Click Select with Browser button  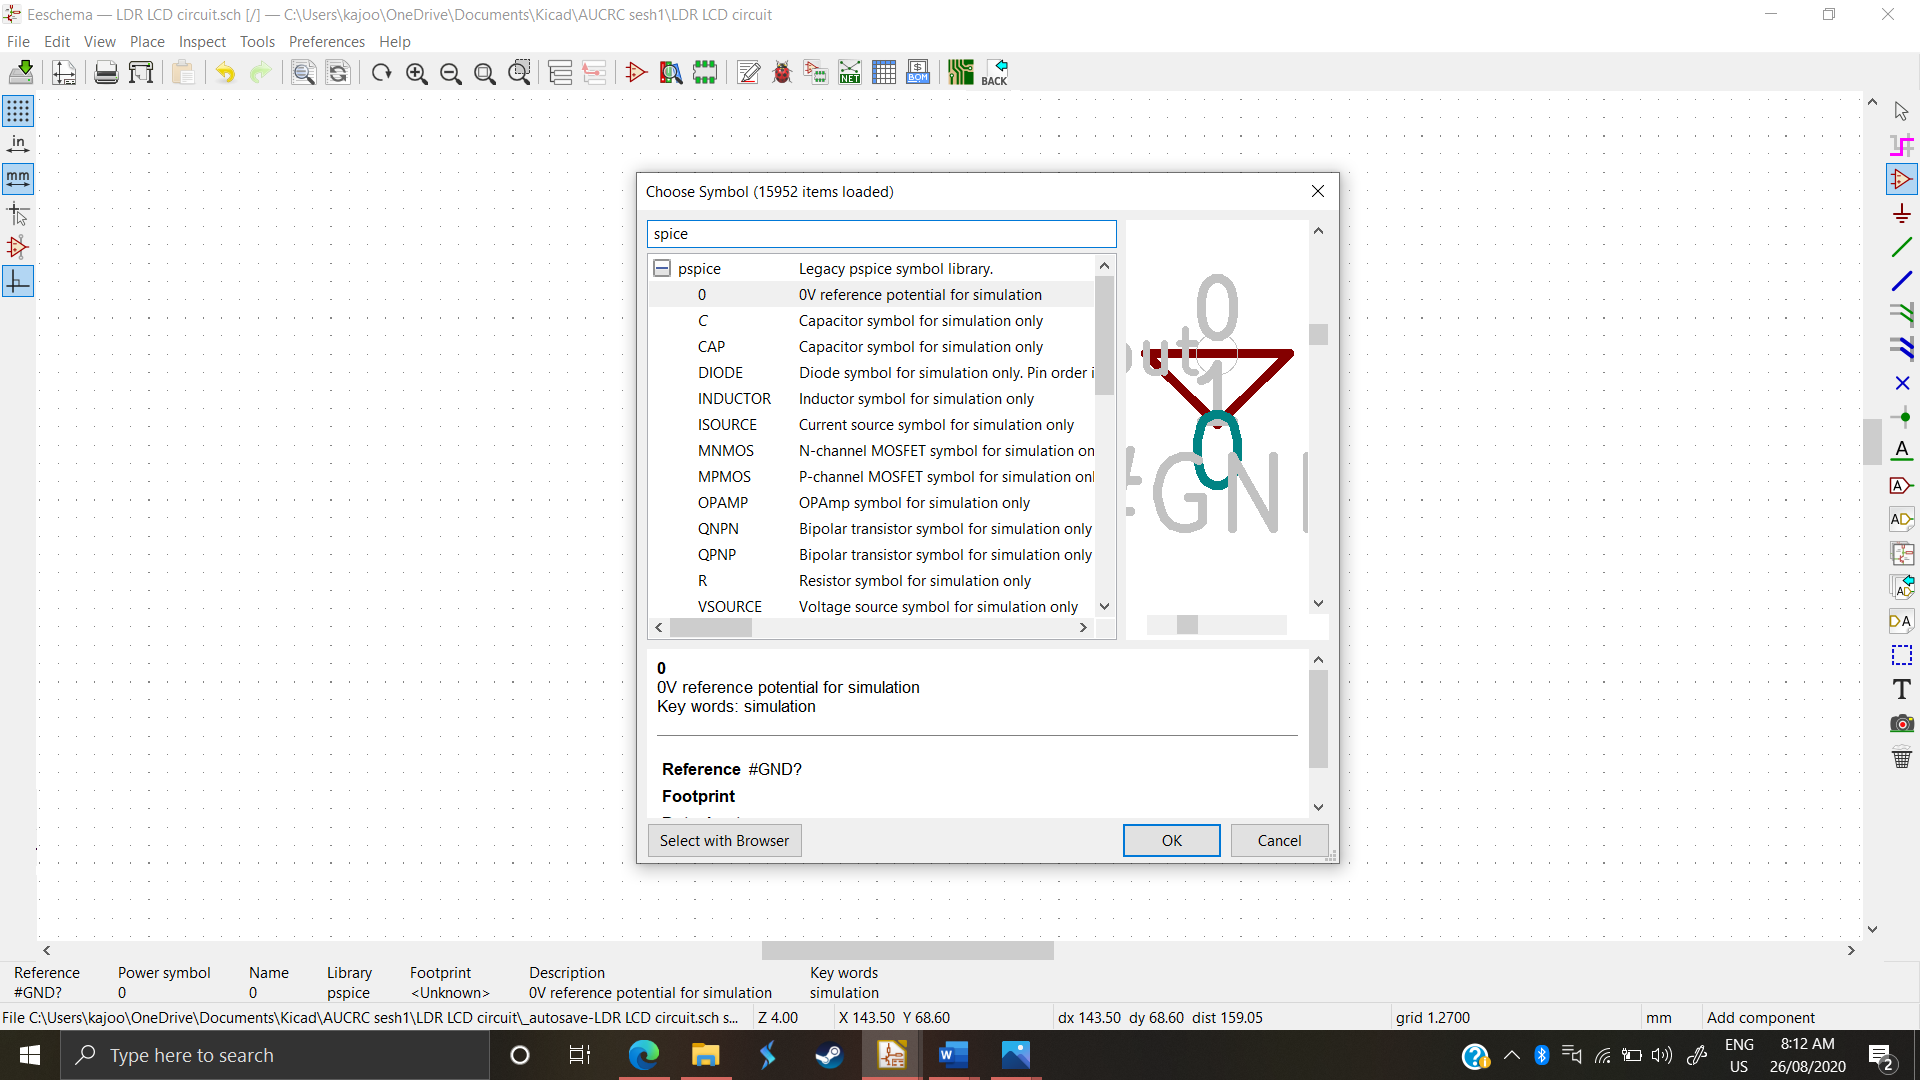[724, 840]
